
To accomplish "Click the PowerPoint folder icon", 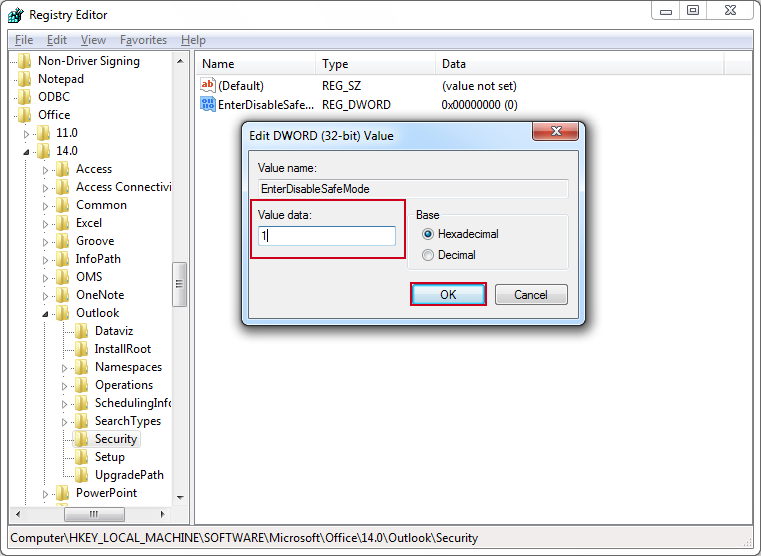I will tap(63, 492).
